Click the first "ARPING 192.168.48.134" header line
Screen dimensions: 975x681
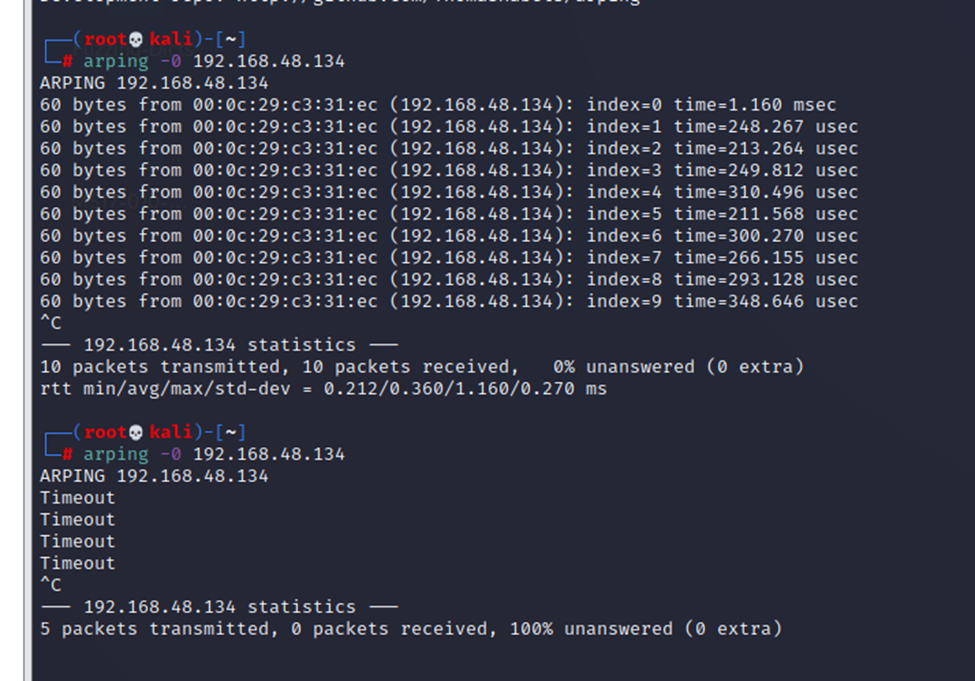tap(154, 83)
